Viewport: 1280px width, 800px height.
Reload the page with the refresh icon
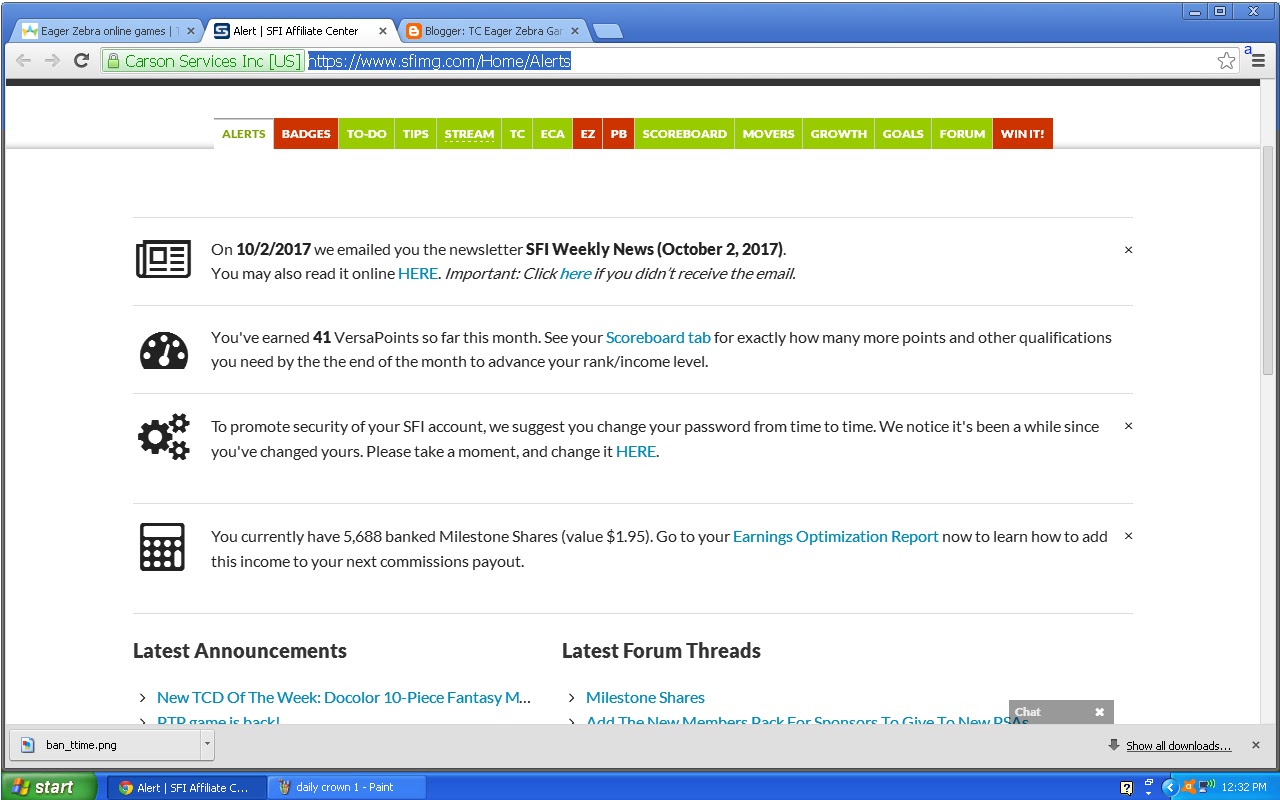82,61
